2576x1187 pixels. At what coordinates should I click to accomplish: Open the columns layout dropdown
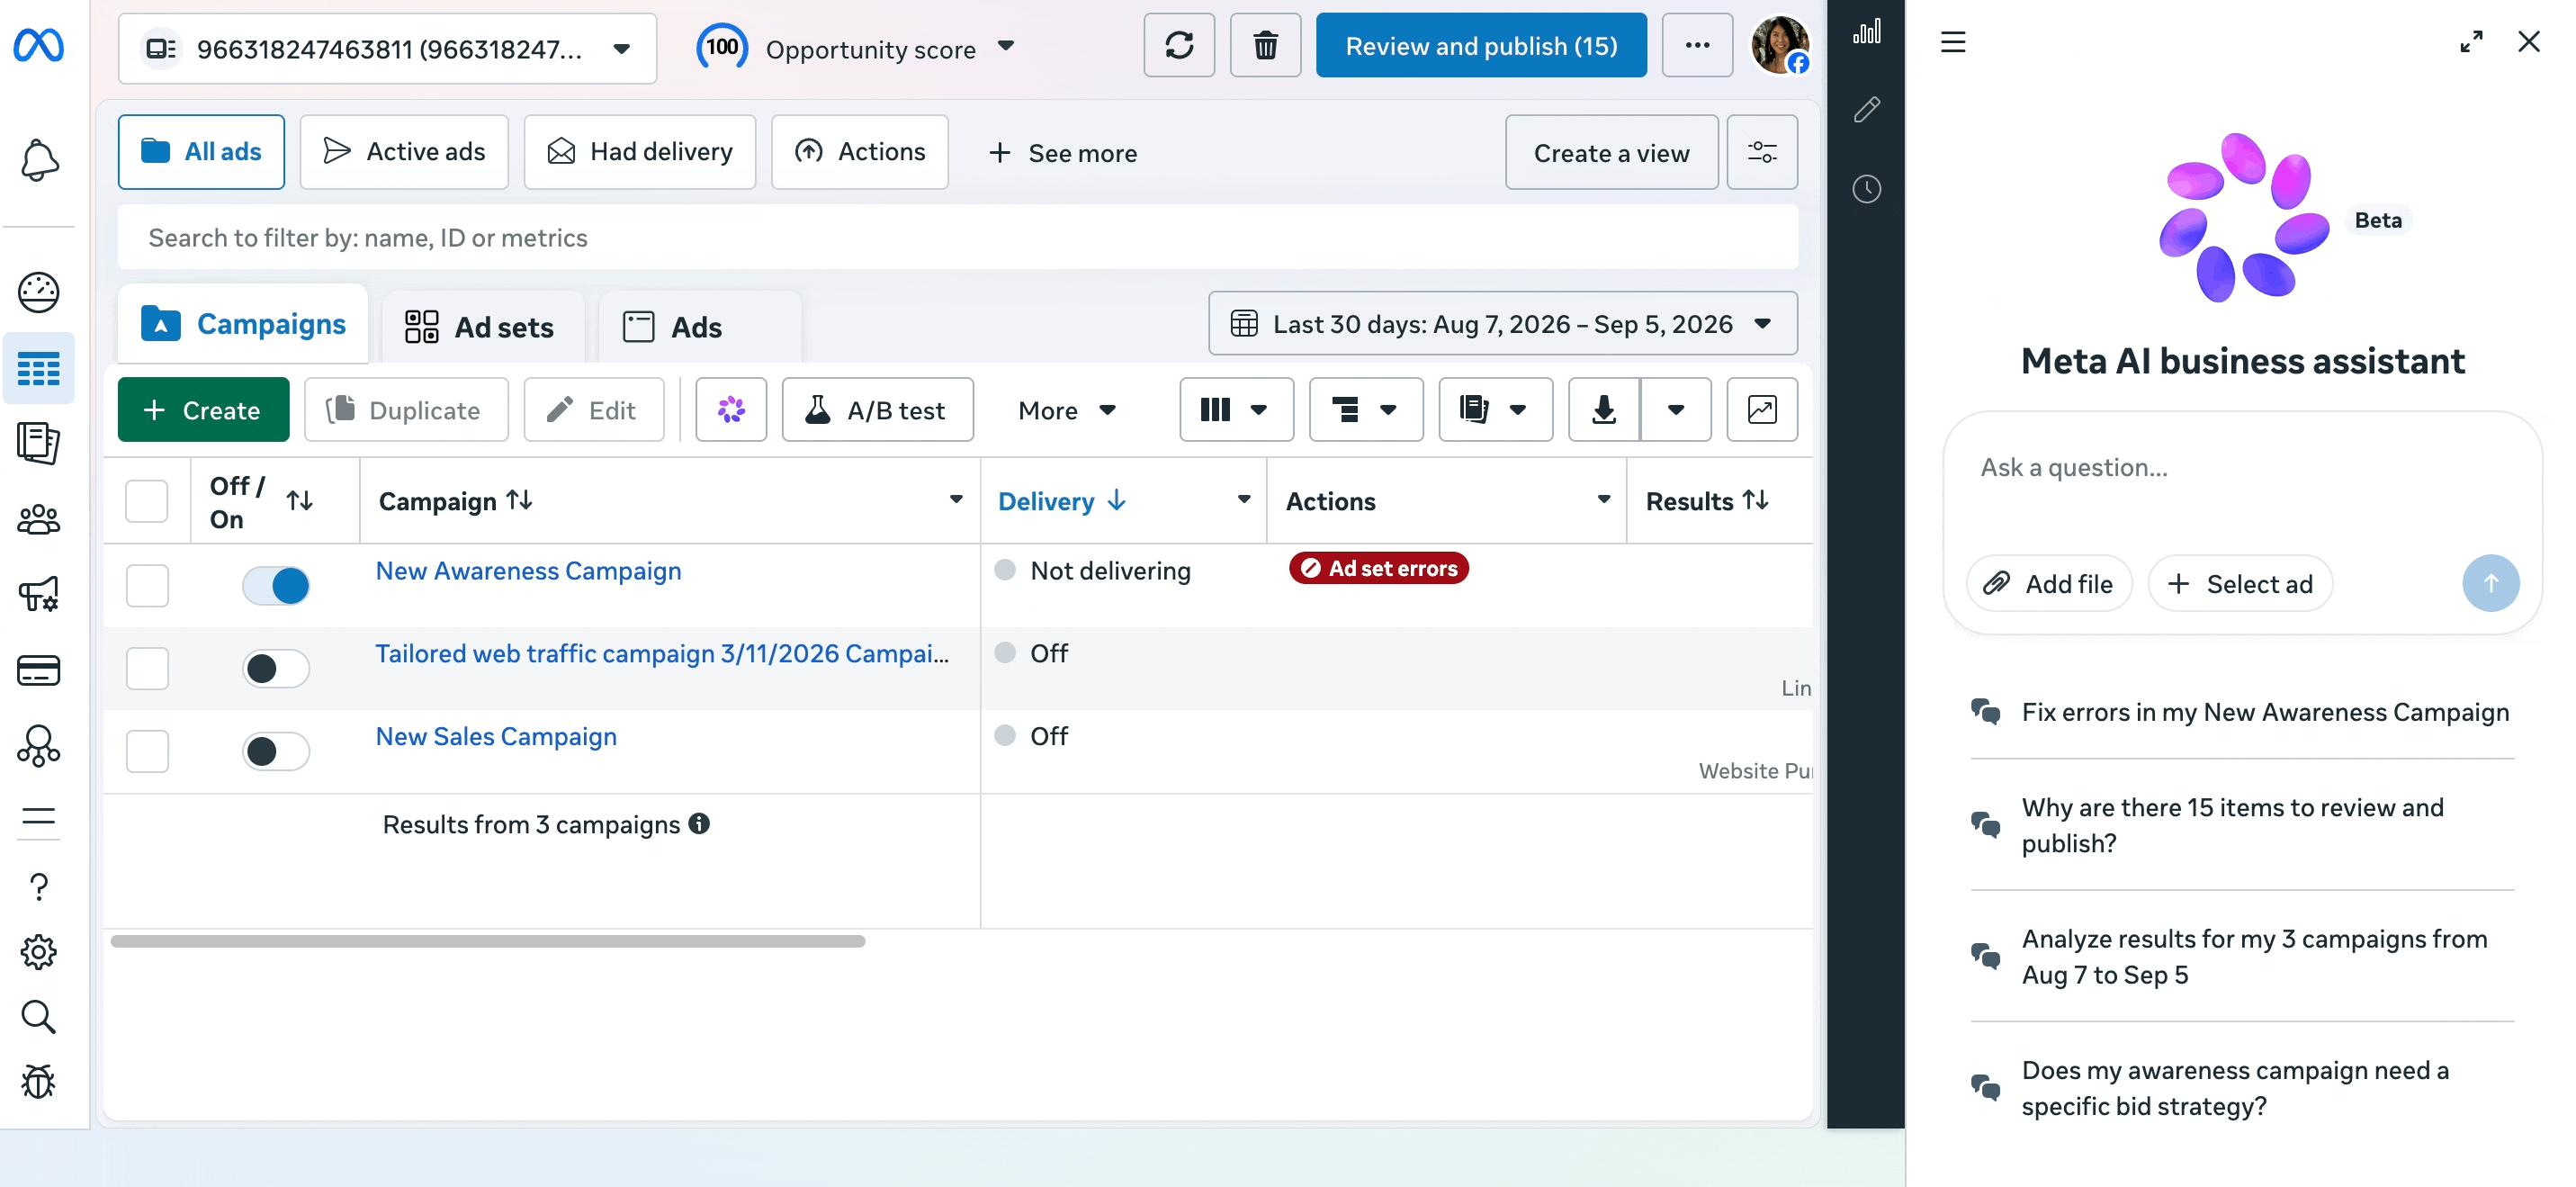tap(1236, 409)
